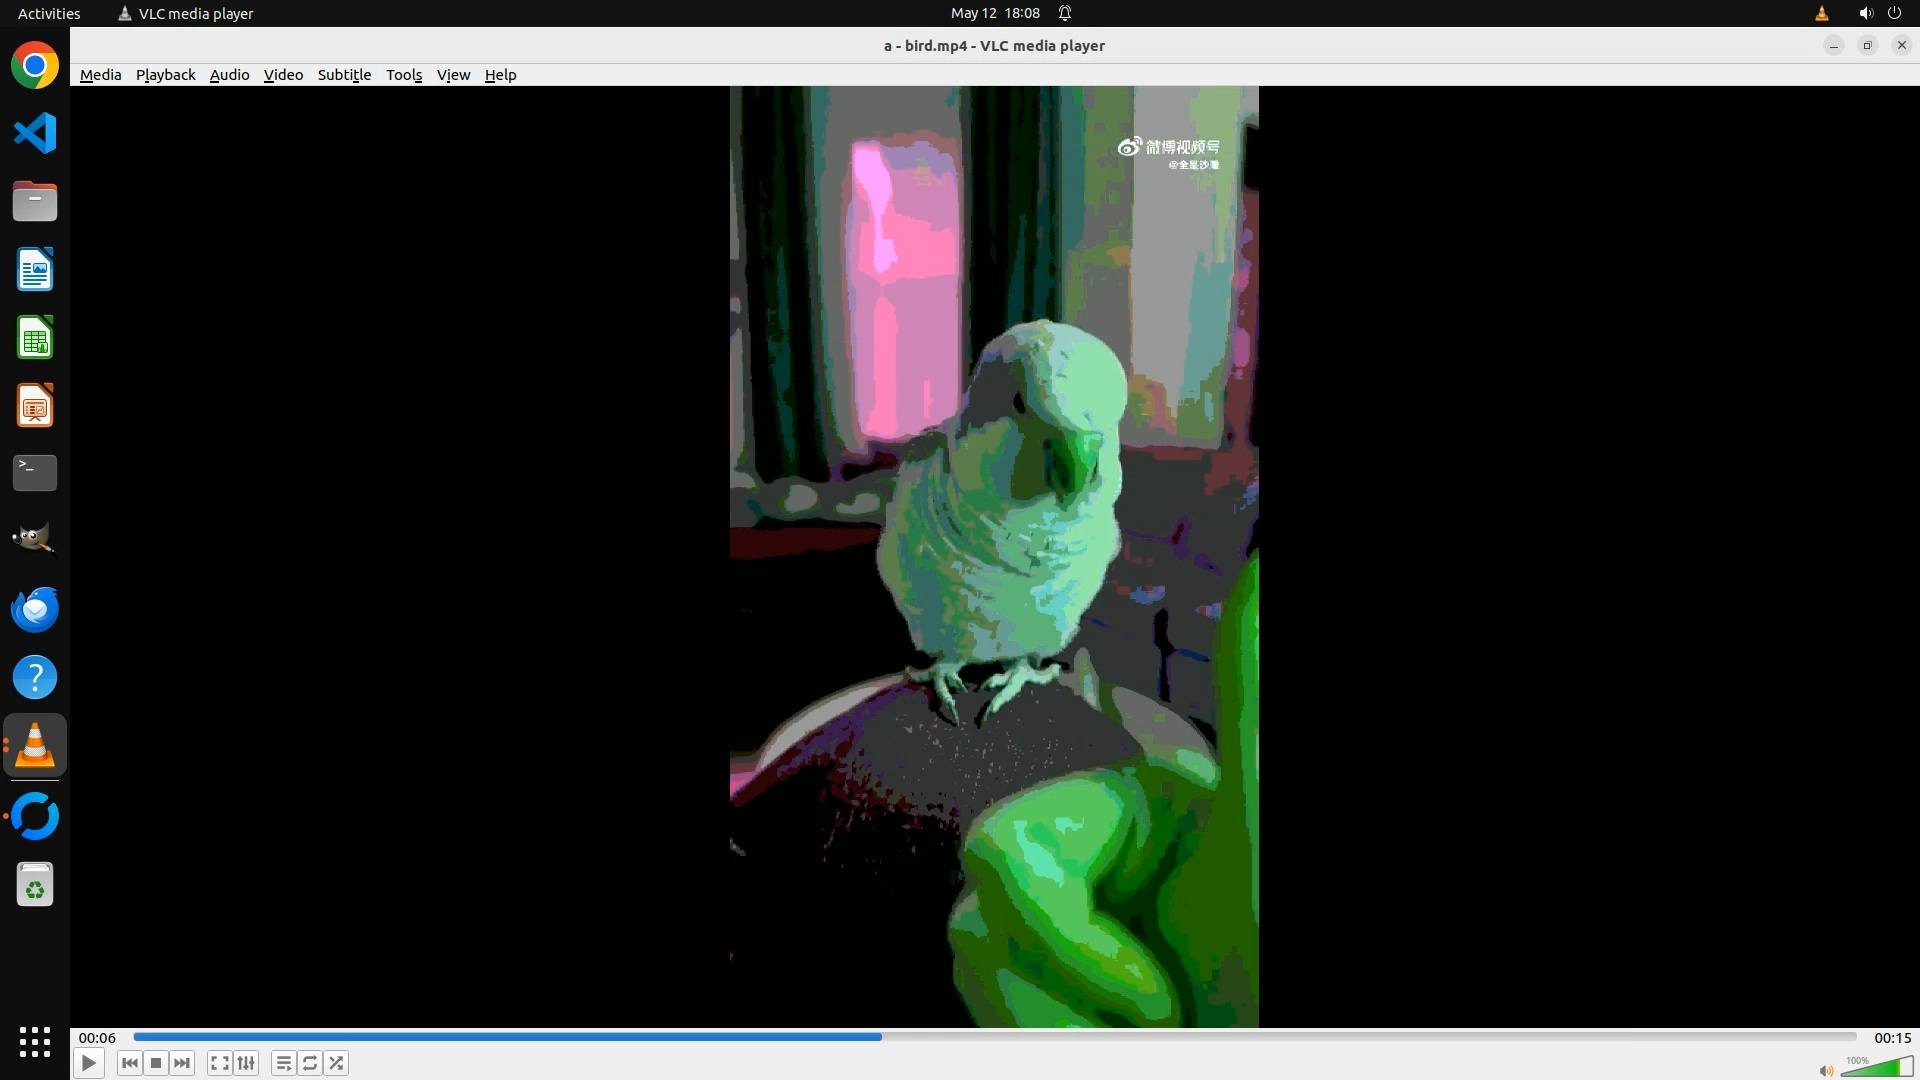Adjust the volume slider
The width and height of the screenshot is (1920, 1080).
[x=1876, y=1068]
